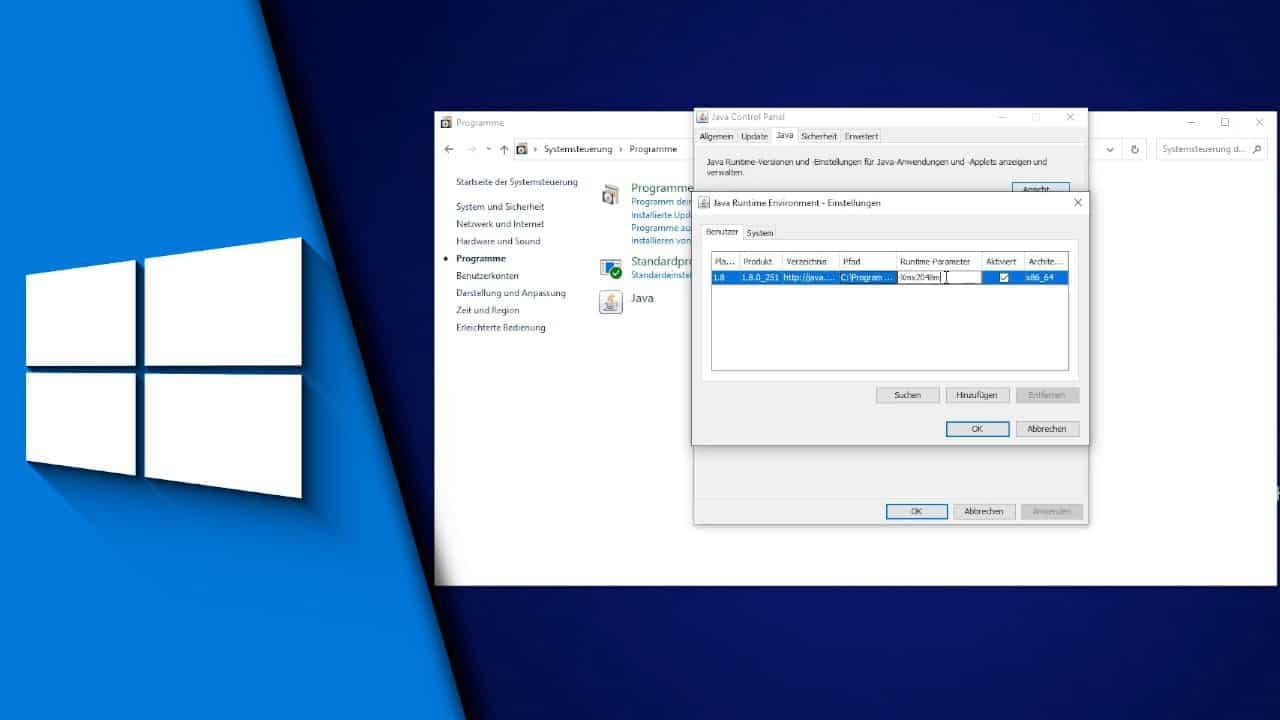Open System und Sicherheit
The image size is (1280, 720).
500,207
